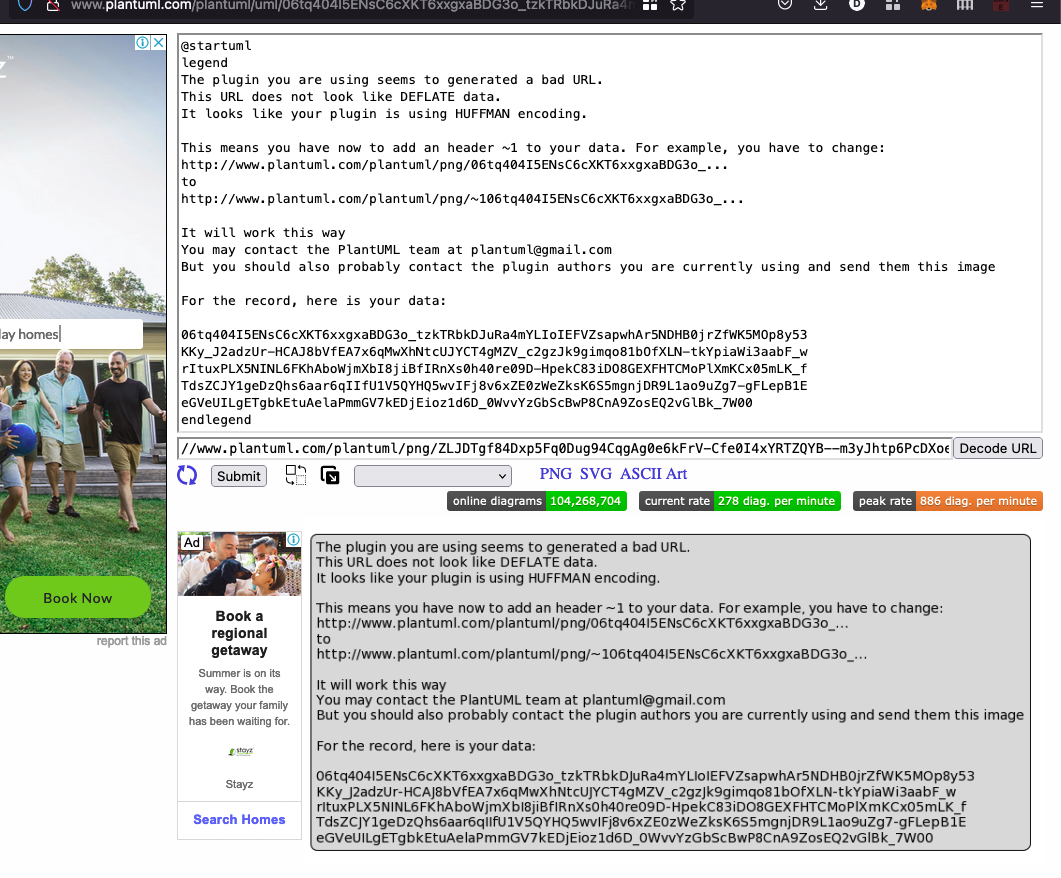The height and width of the screenshot is (878, 1061).
Task: Click the Stayz ad family photo thumbnail
Action: click(239, 564)
